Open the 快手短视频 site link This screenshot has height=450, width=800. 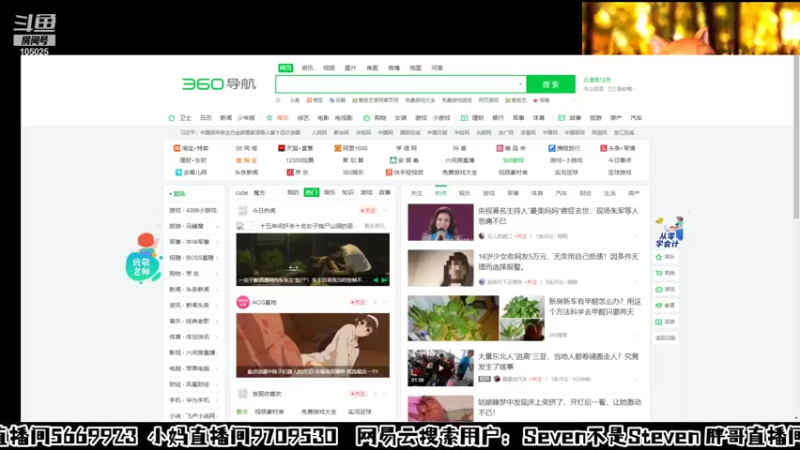pos(404,172)
